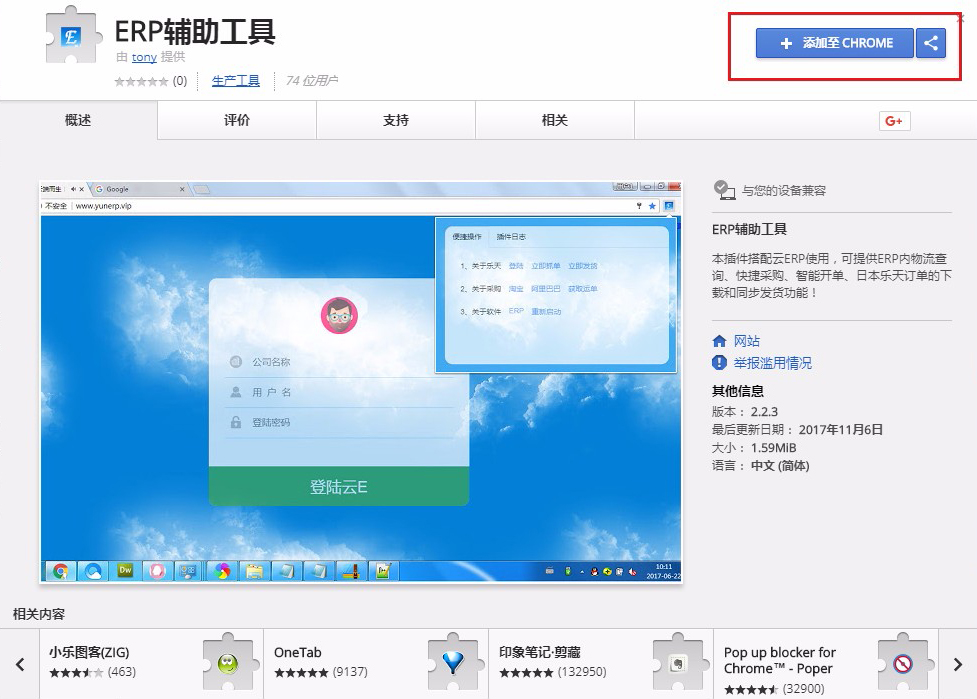
Task: Click the 其他信息 heading
Action: coord(738,391)
